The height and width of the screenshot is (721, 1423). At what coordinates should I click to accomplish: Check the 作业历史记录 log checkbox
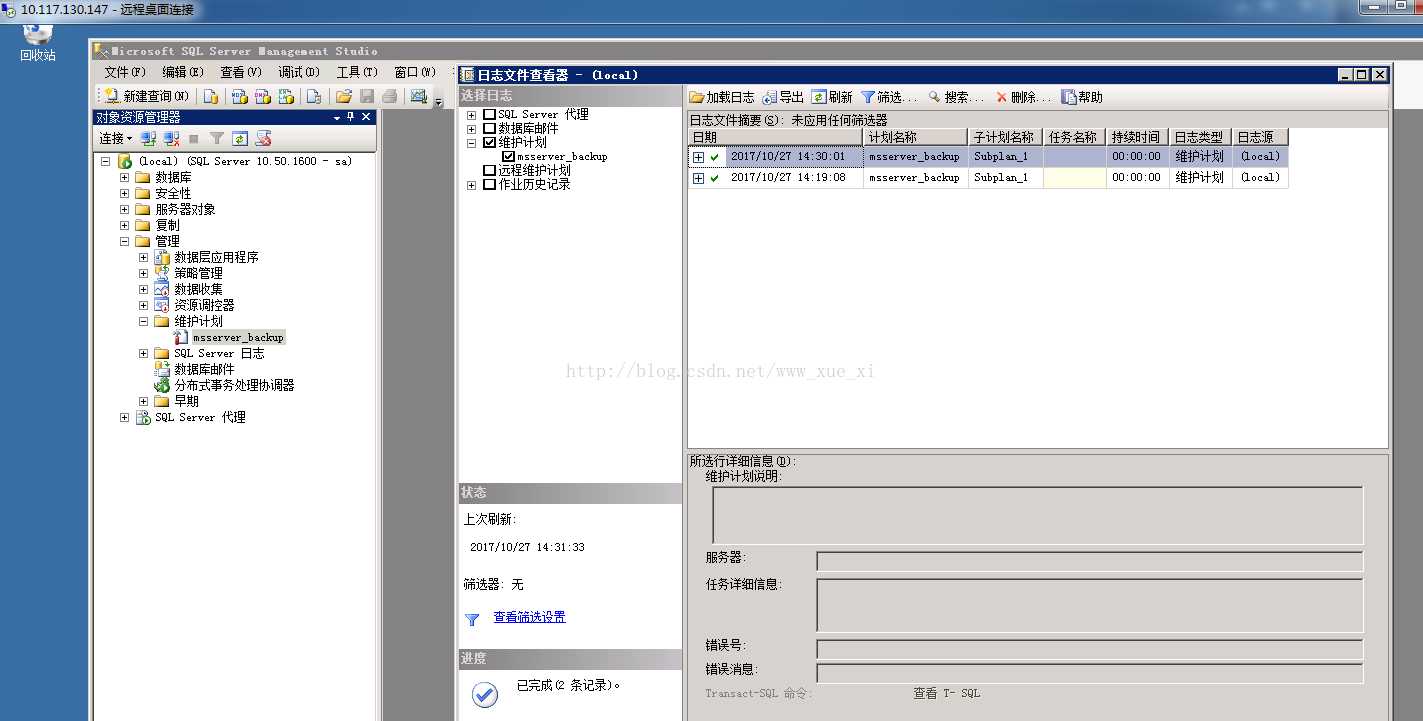point(489,185)
